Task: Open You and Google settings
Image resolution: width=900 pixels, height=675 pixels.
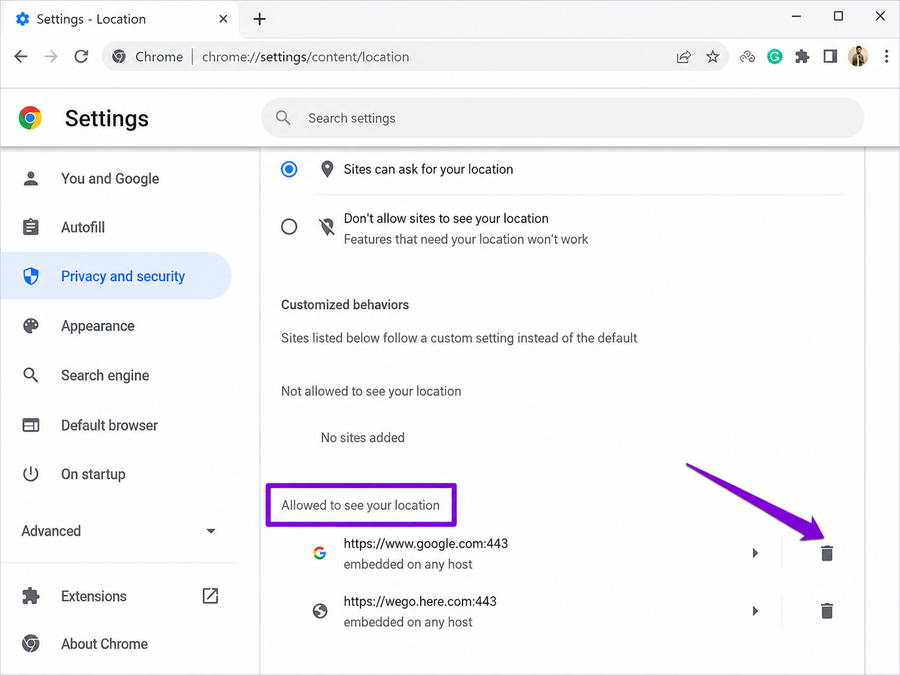Action: 110,179
